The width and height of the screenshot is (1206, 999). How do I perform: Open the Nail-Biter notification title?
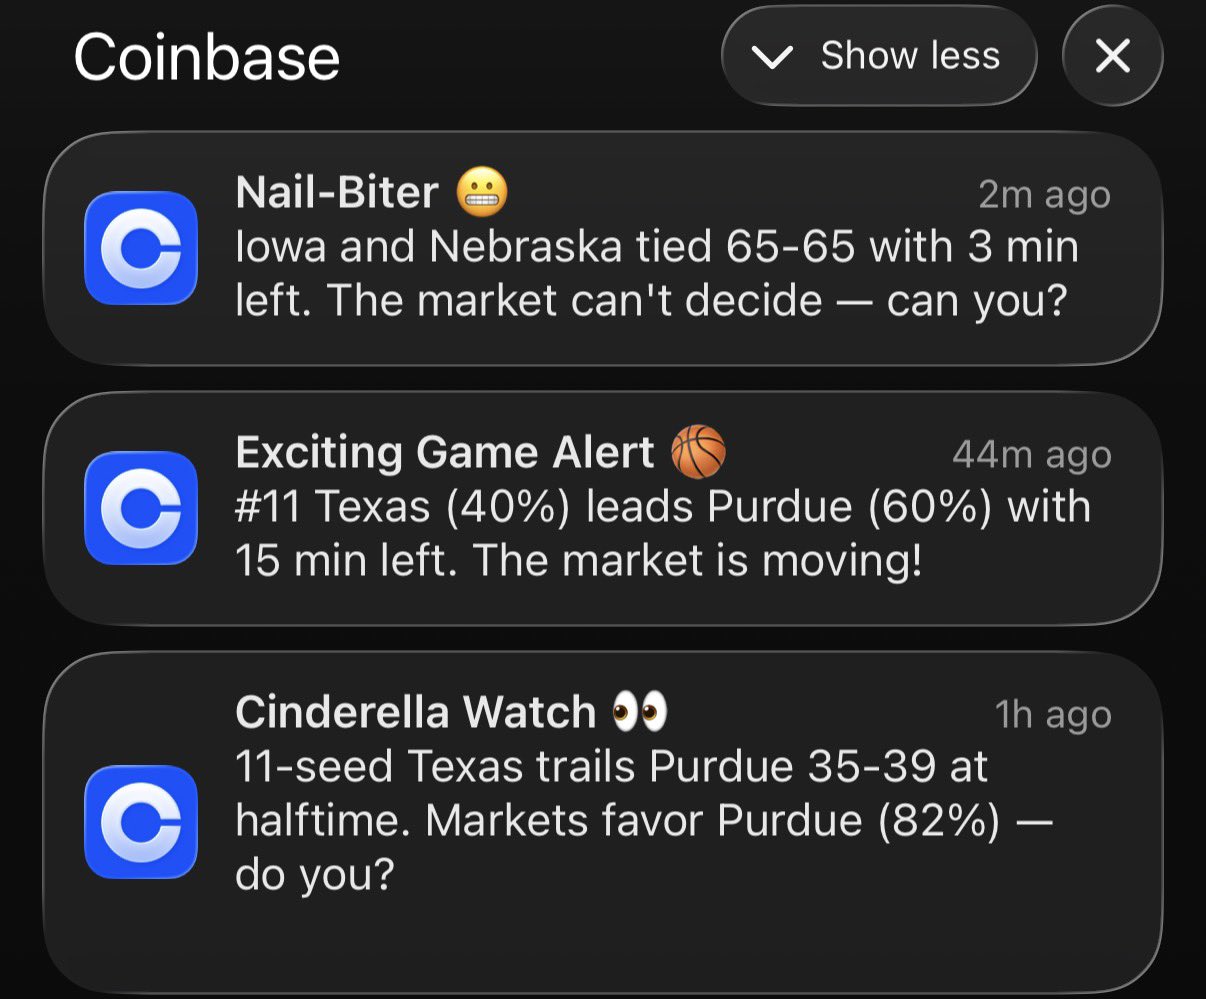click(337, 192)
